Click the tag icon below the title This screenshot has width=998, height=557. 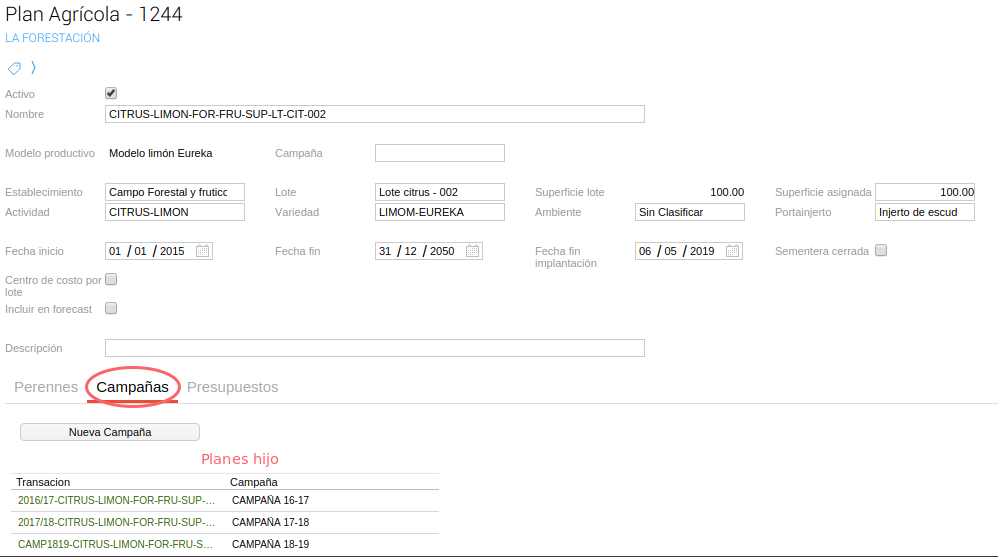click(14, 68)
